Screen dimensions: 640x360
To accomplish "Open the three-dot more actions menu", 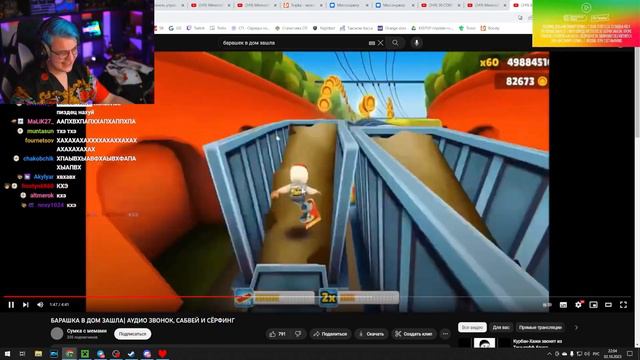I will pos(445,334).
